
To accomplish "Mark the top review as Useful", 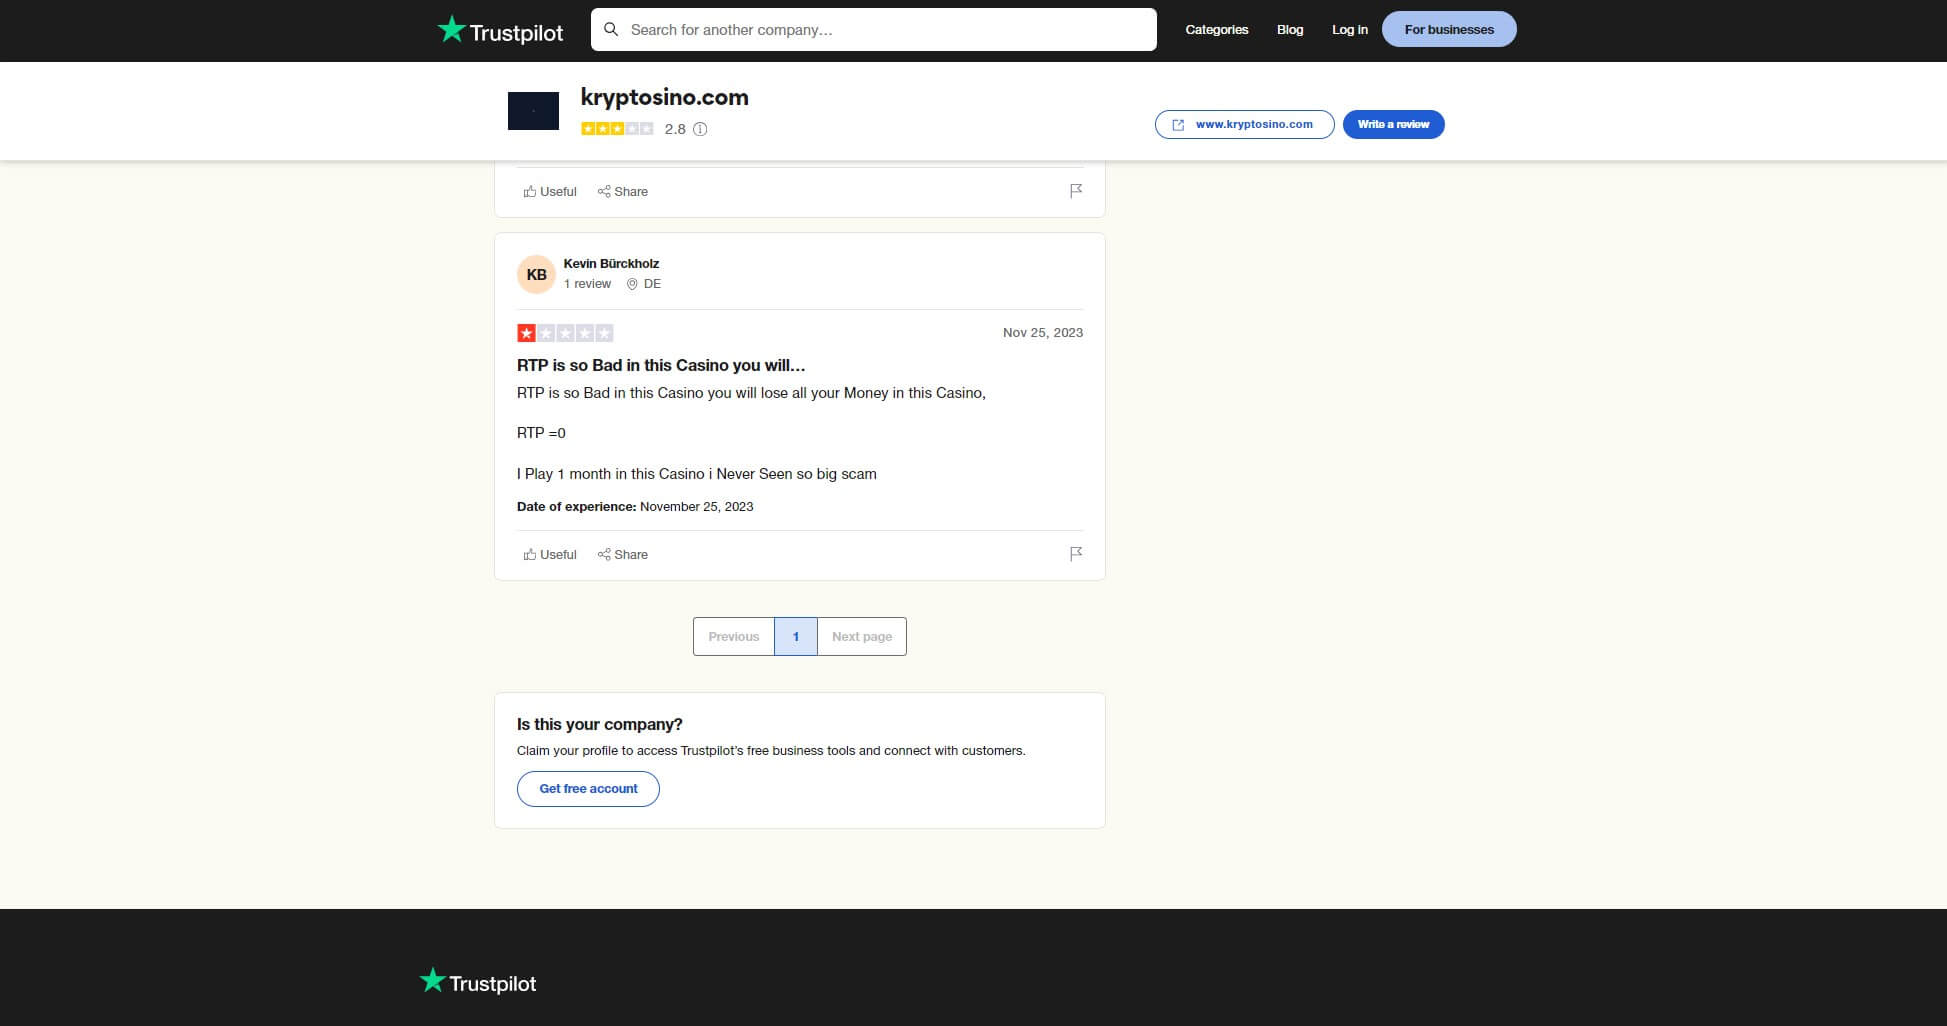I will coord(549,191).
